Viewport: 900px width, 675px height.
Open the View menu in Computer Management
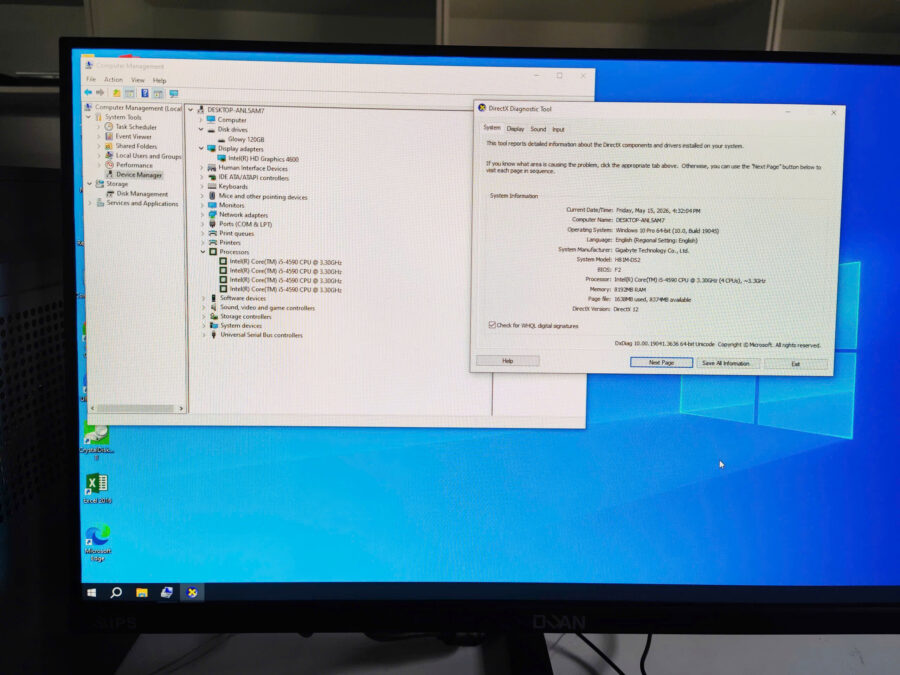(138, 80)
